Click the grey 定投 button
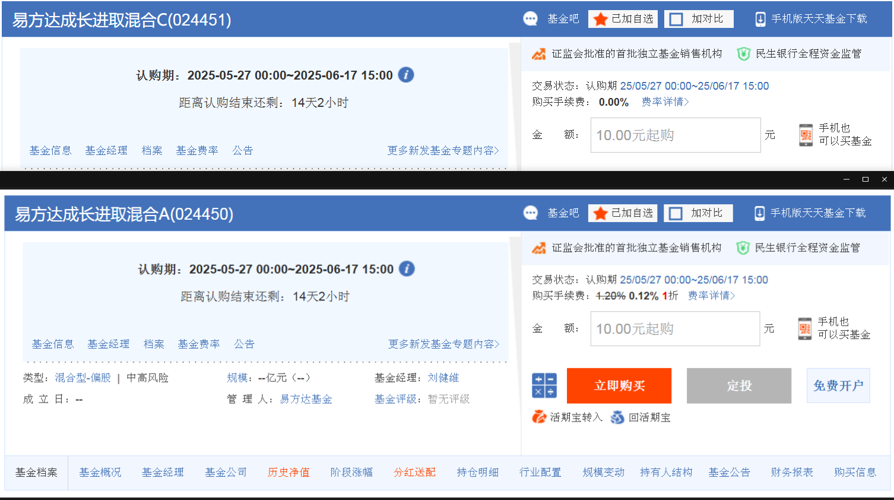 pyautogui.click(x=739, y=385)
